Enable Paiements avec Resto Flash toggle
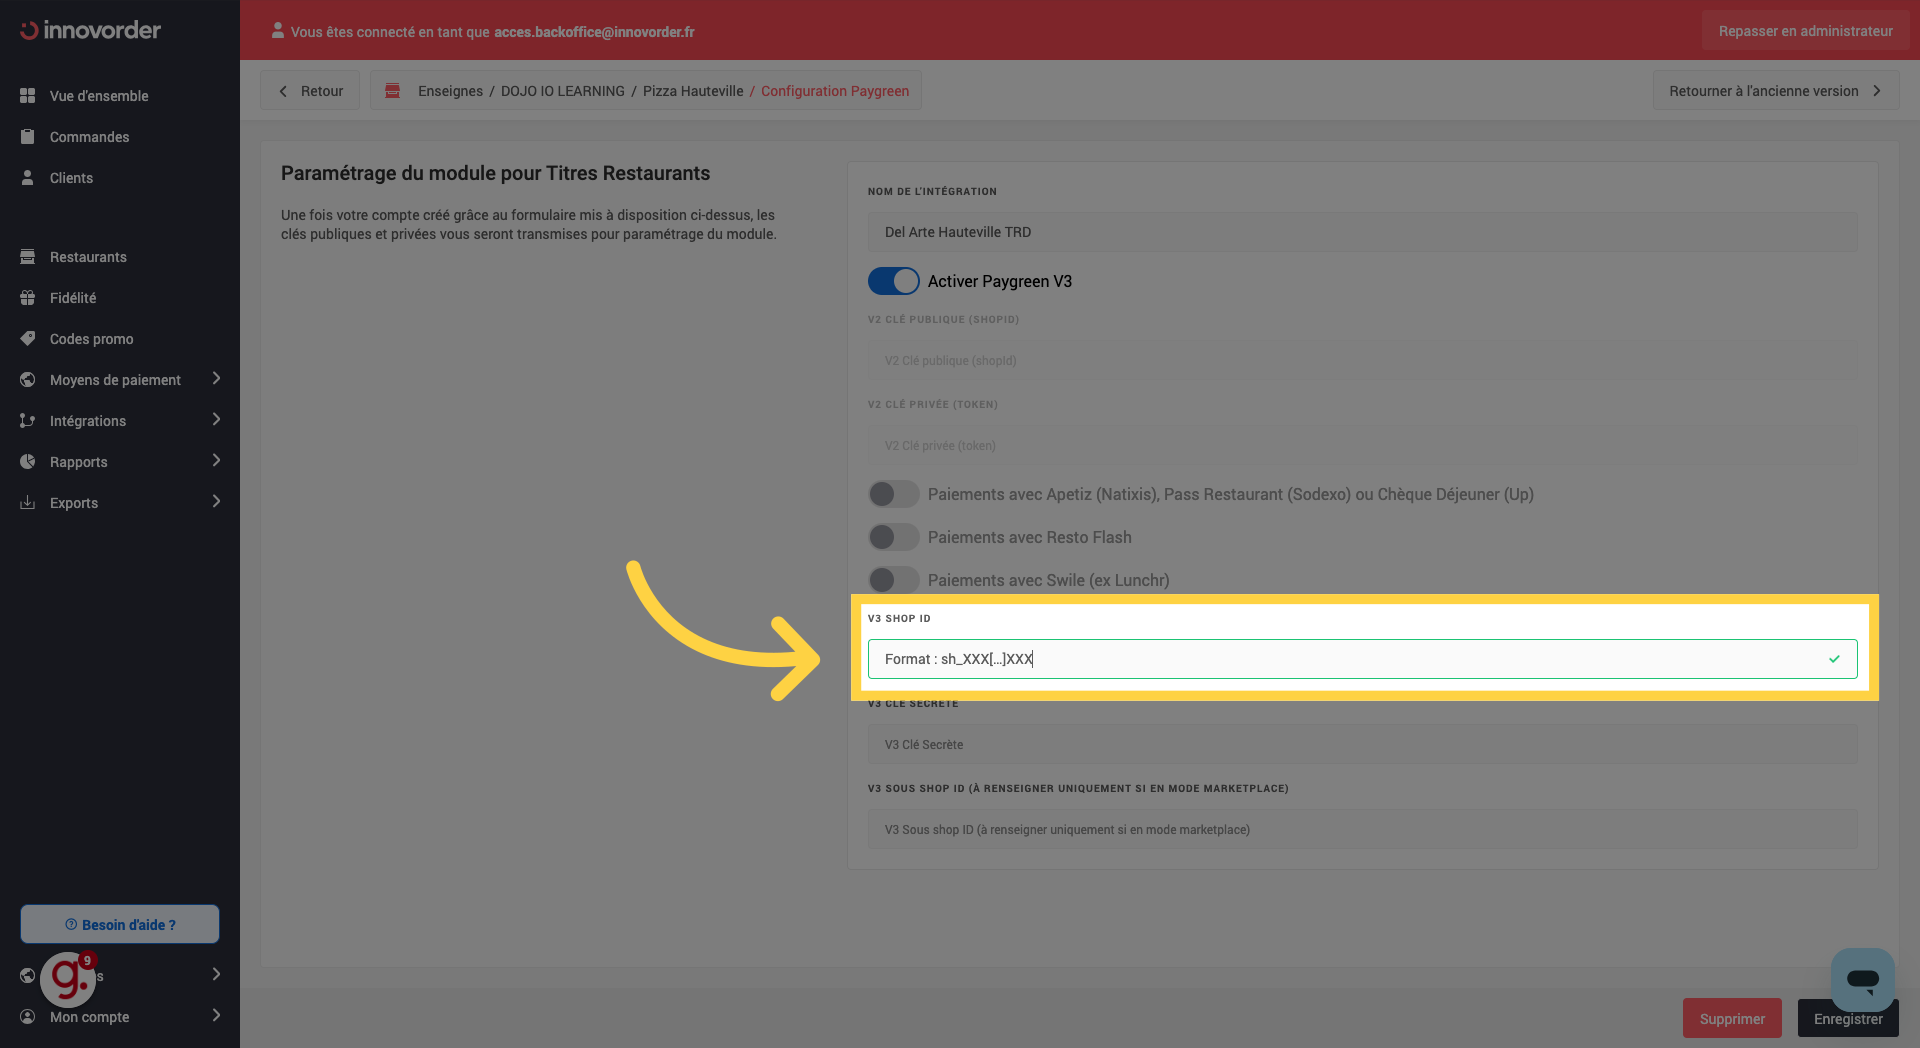Viewport: 1920px width, 1048px height. click(893, 537)
